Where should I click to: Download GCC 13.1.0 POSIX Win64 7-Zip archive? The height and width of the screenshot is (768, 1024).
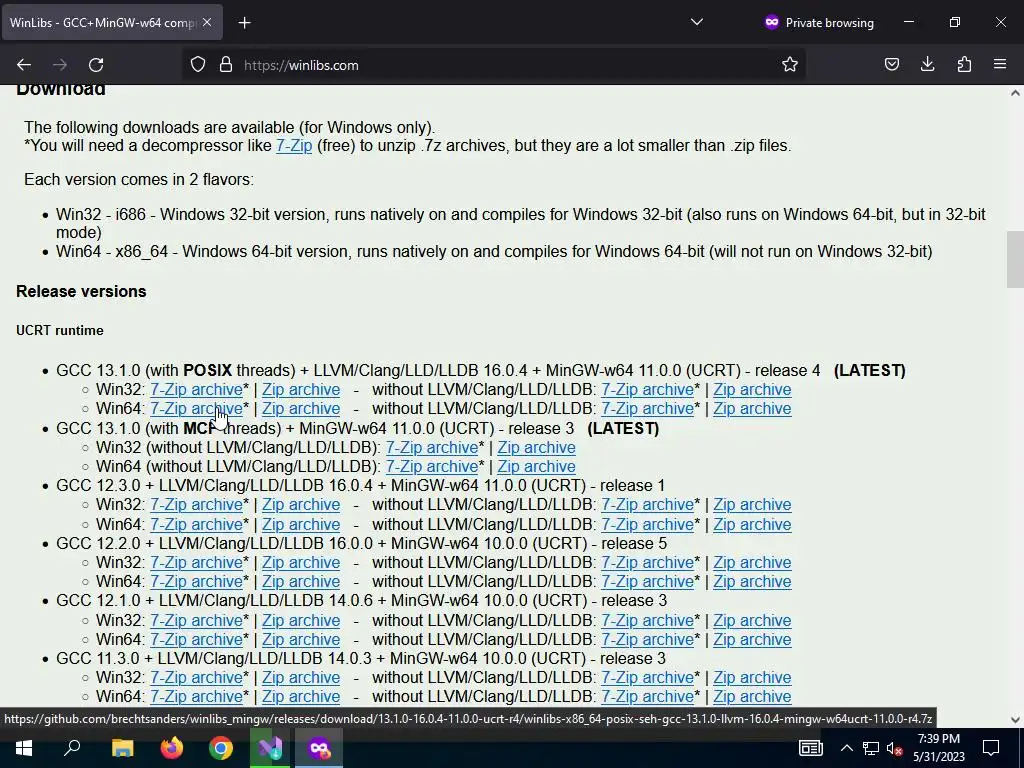[x=197, y=409]
